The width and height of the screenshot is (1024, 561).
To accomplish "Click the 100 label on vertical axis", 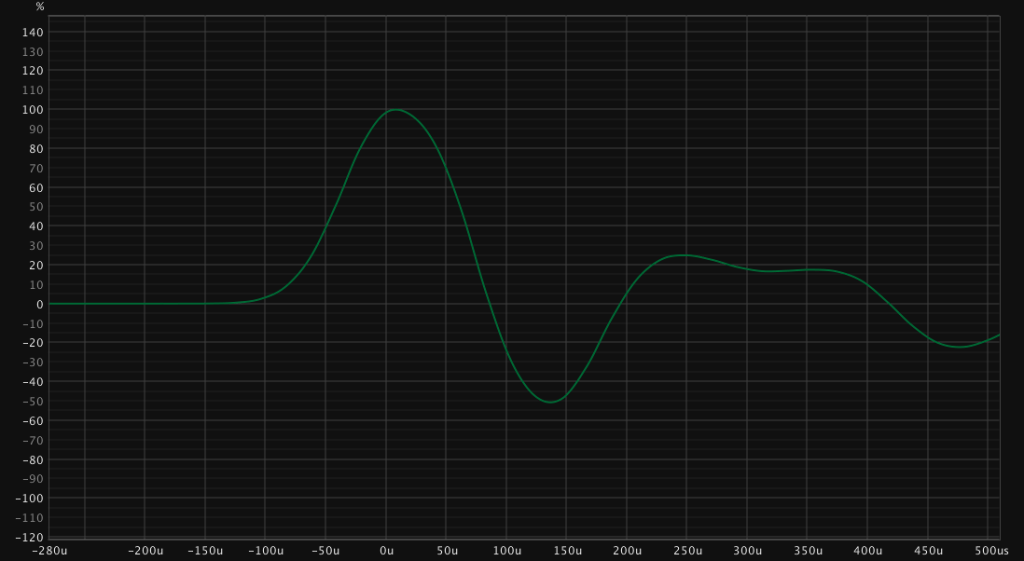I will [x=33, y=110].
